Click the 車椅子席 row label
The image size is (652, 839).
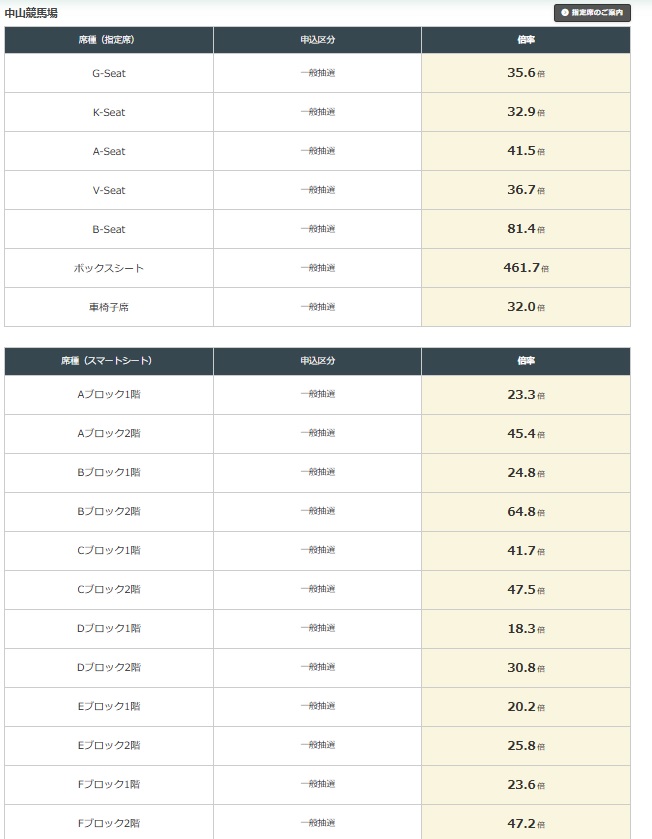click(108, 307)
